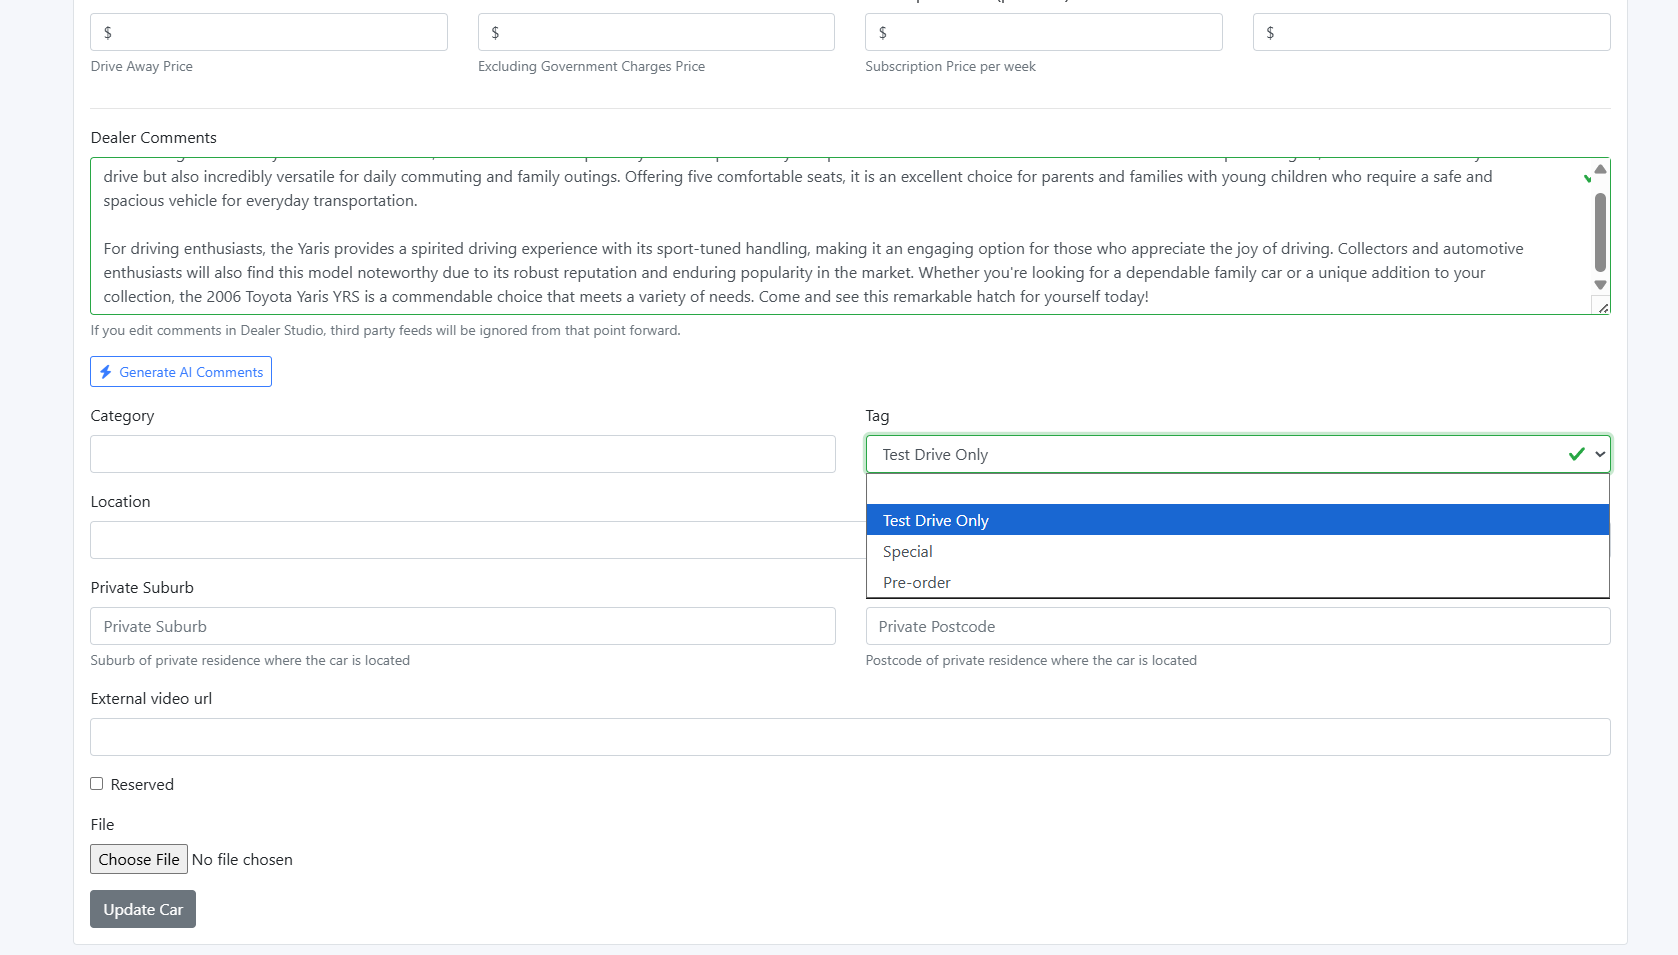This screenshot has width=1678, height=955.
Task: Select the blank option in the Tag list
Action: click(1237, 489)
